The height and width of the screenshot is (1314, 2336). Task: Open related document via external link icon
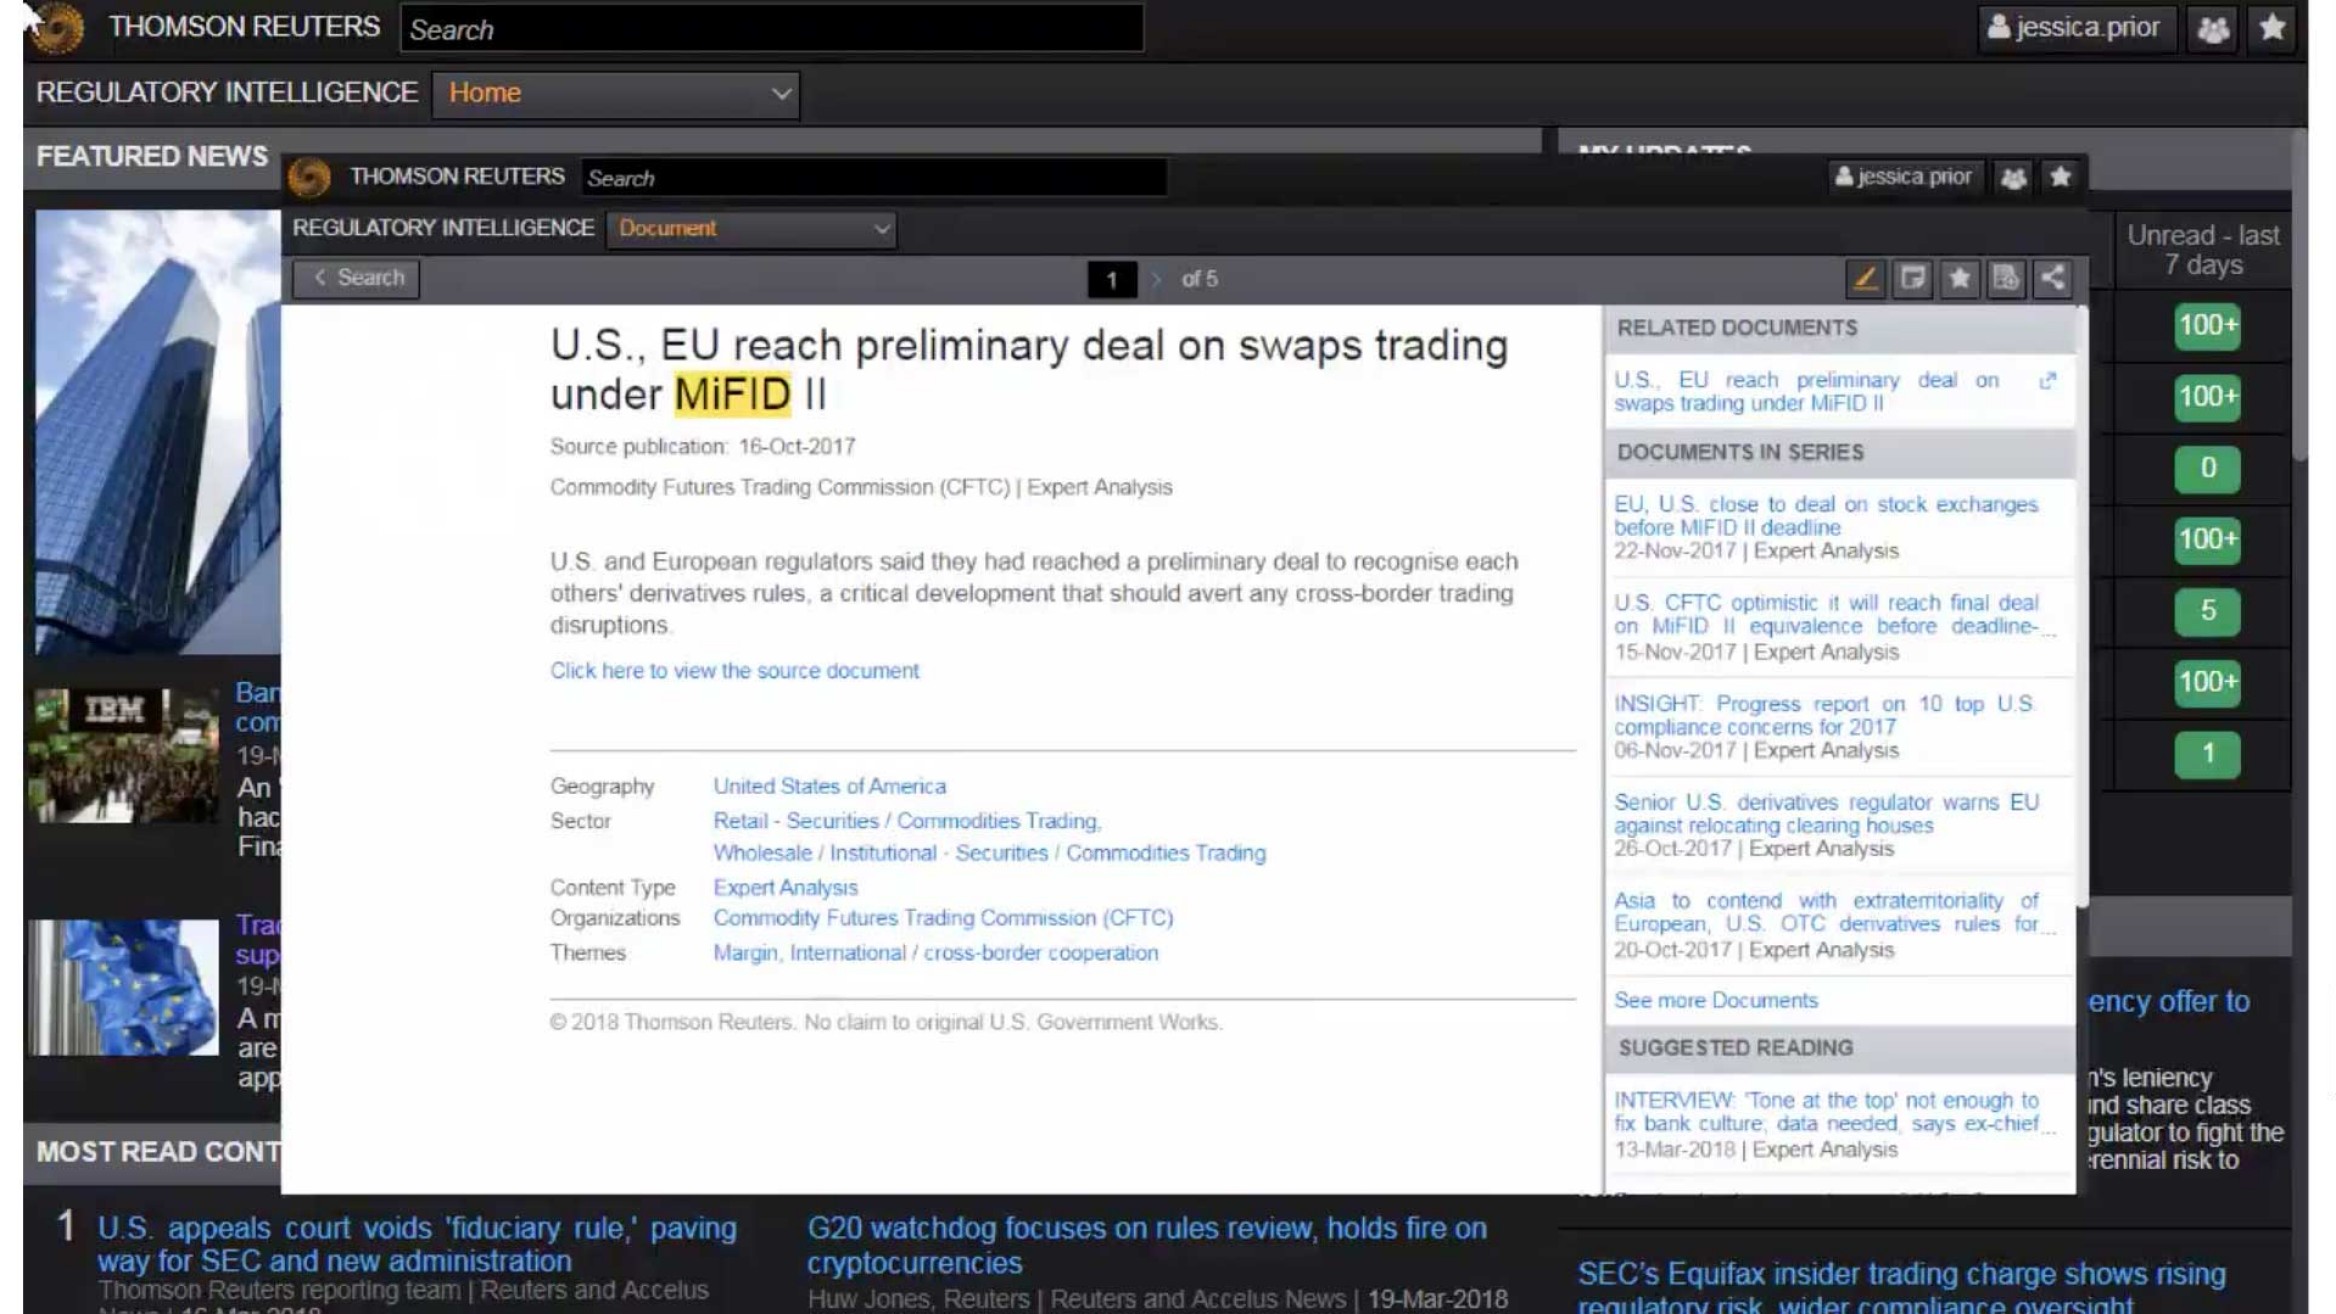click(2047, 381)
